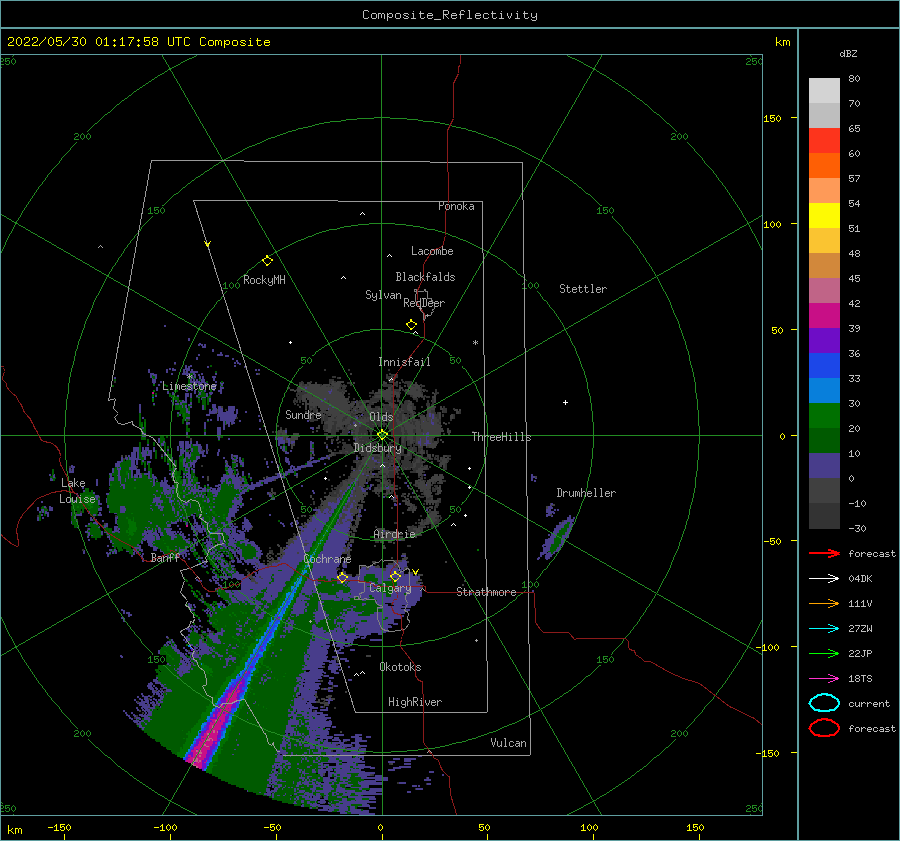Select the red swatch on dBZ scale

click(824, 141)
